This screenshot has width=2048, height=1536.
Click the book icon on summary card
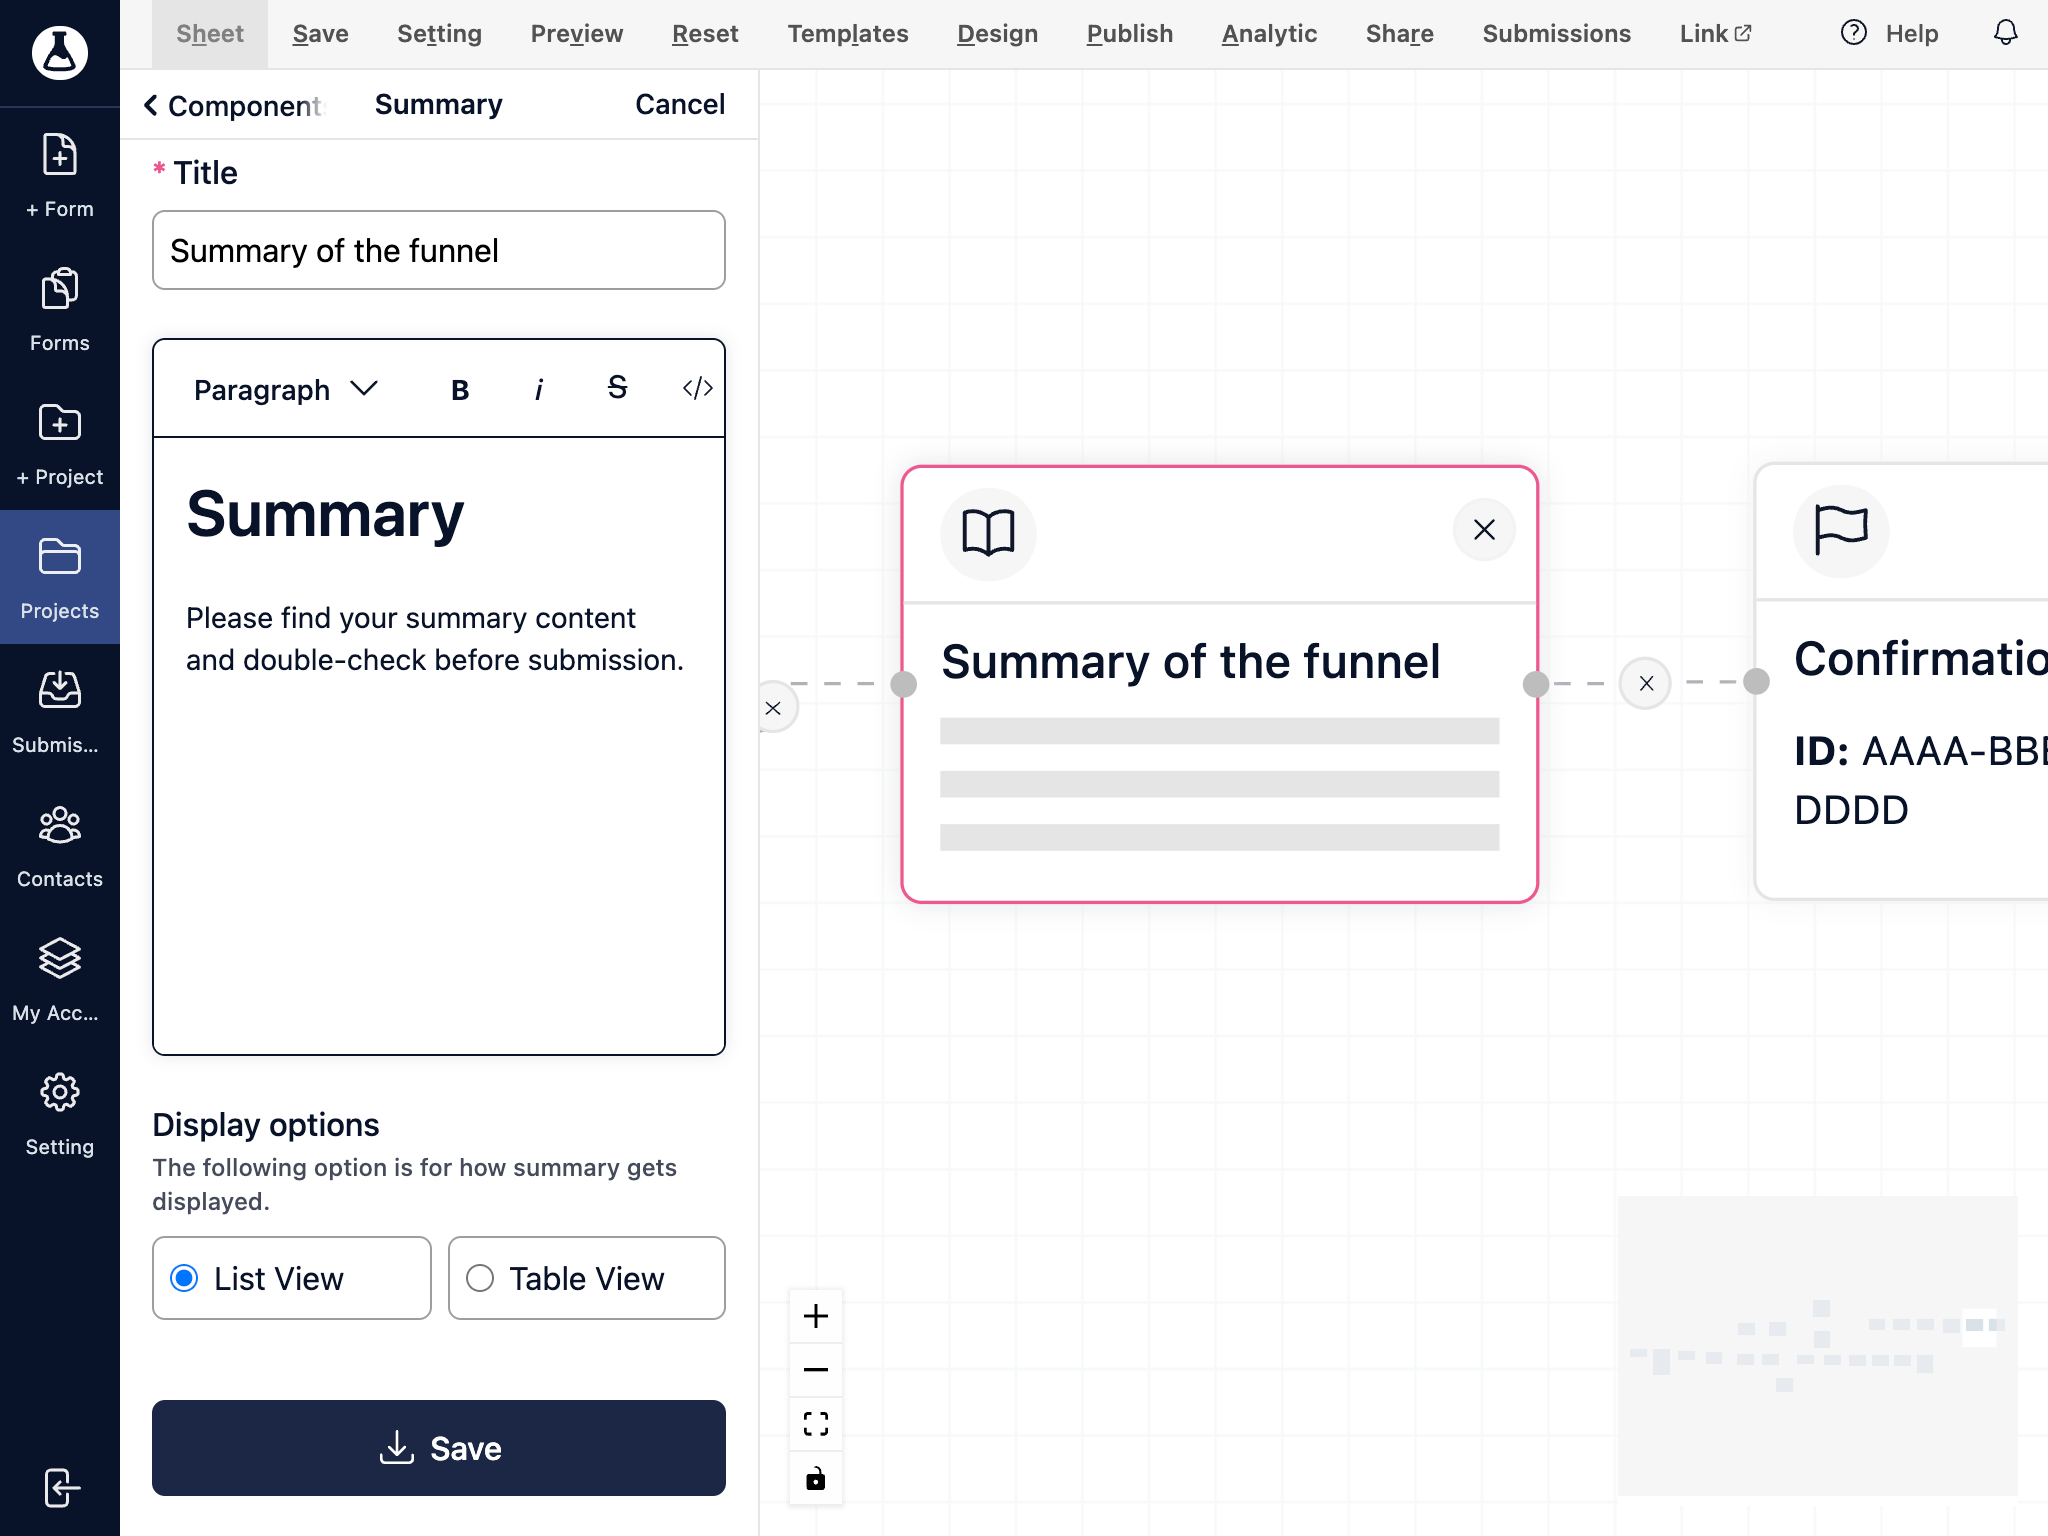[x=988, y=533]
